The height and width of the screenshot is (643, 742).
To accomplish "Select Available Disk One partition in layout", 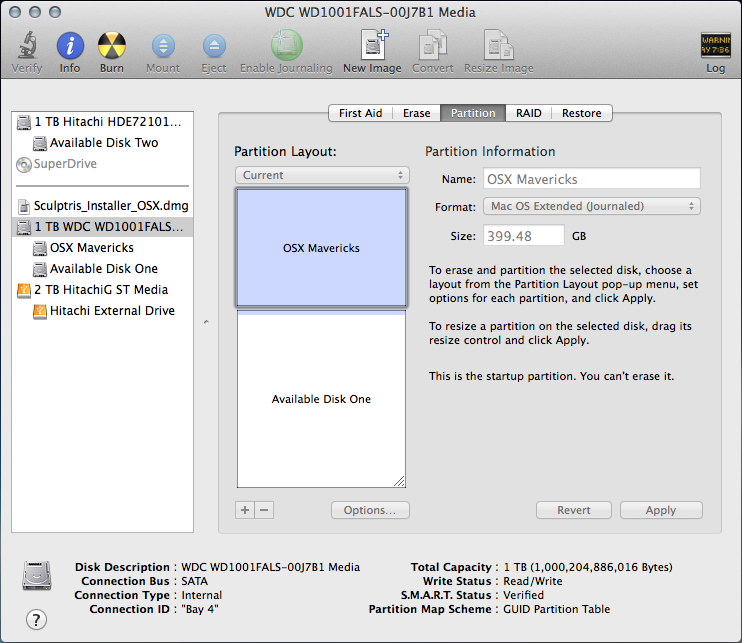I will [x=321, y=399].
